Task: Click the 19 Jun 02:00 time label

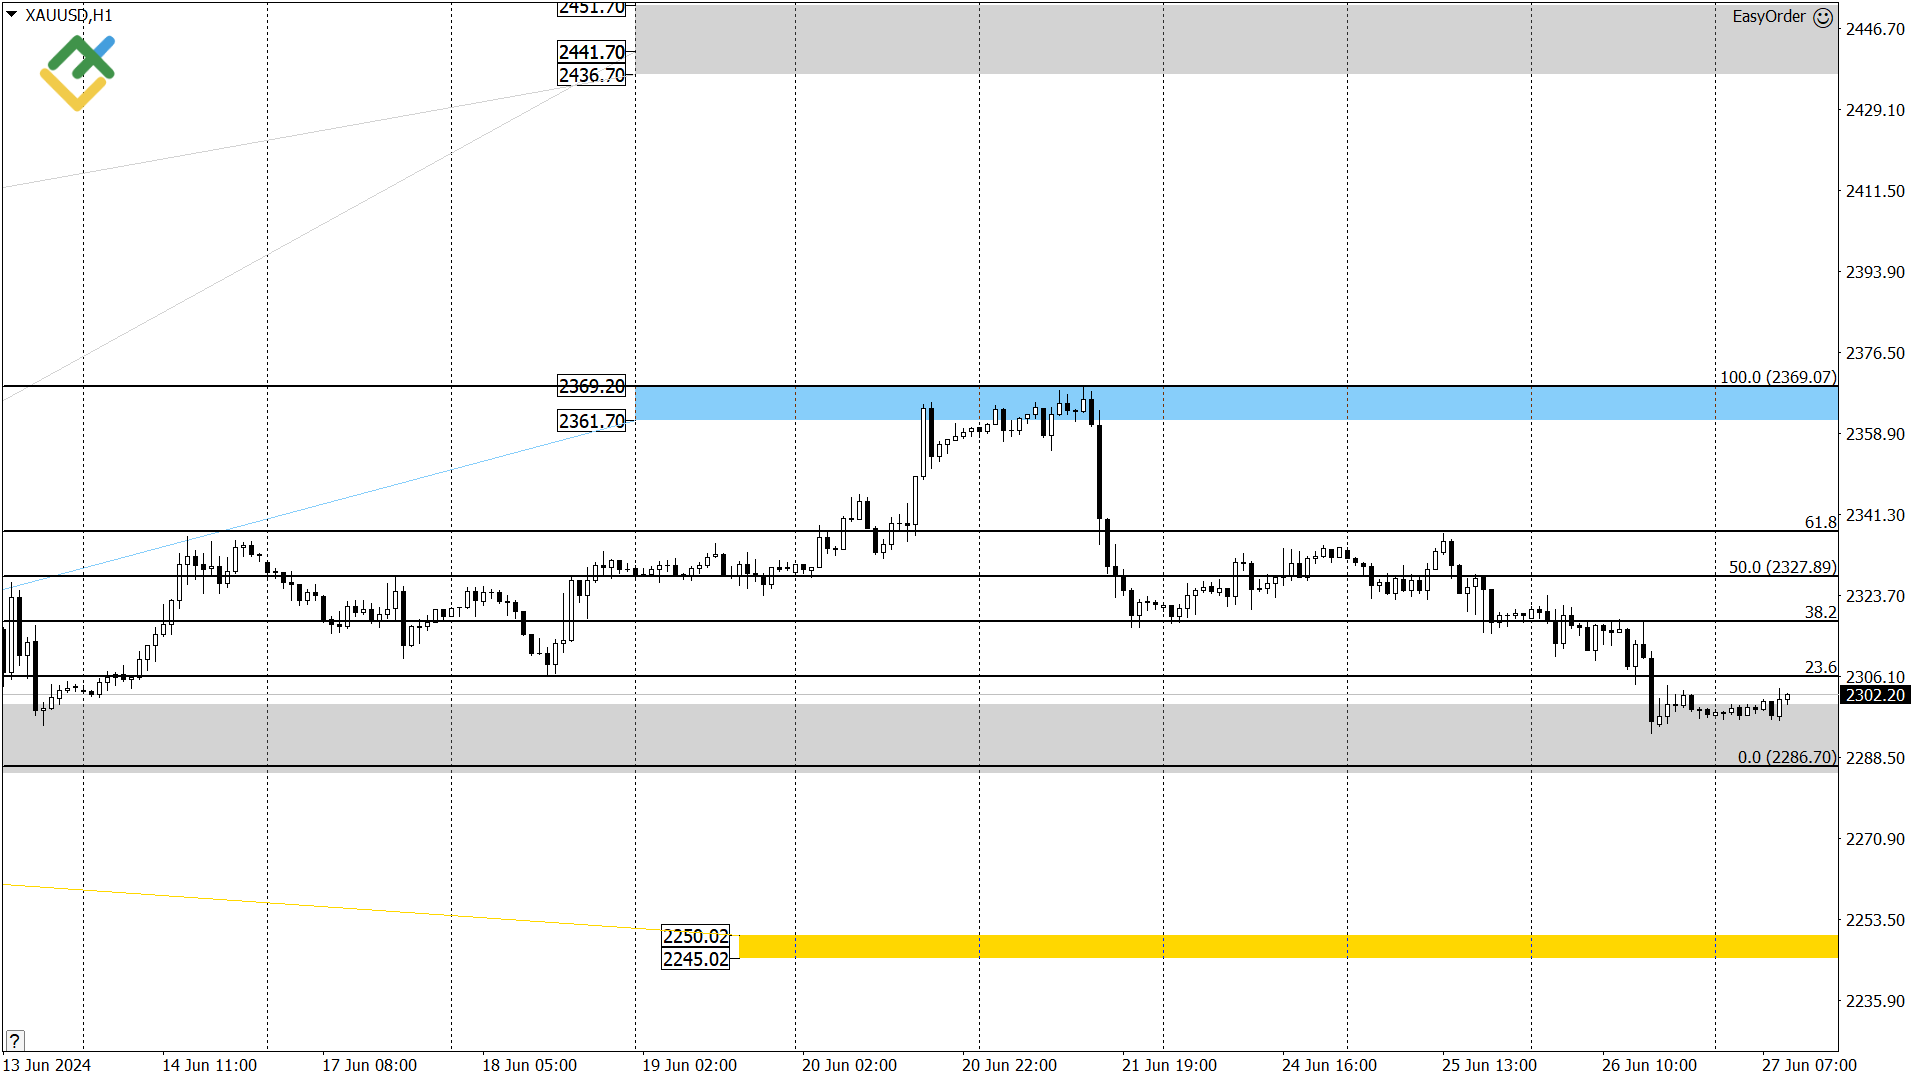Action: pyautogui.click(x=689, y=1065)
